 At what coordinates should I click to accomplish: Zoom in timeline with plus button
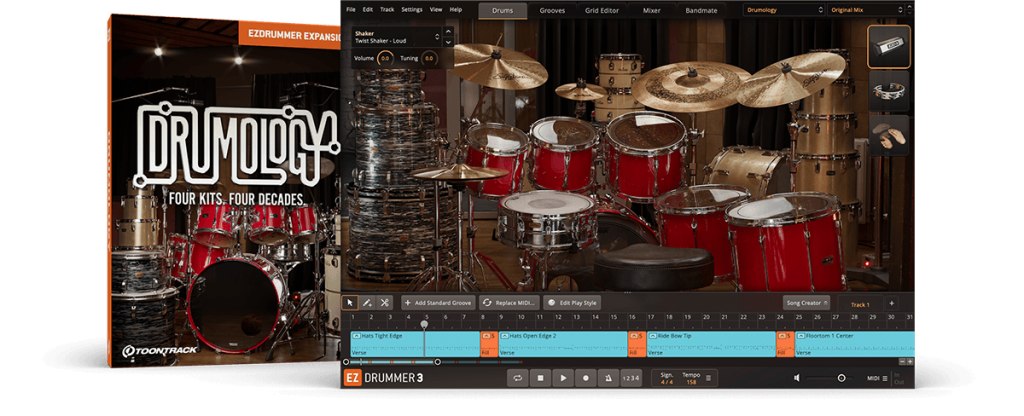[x=910, y=362]
